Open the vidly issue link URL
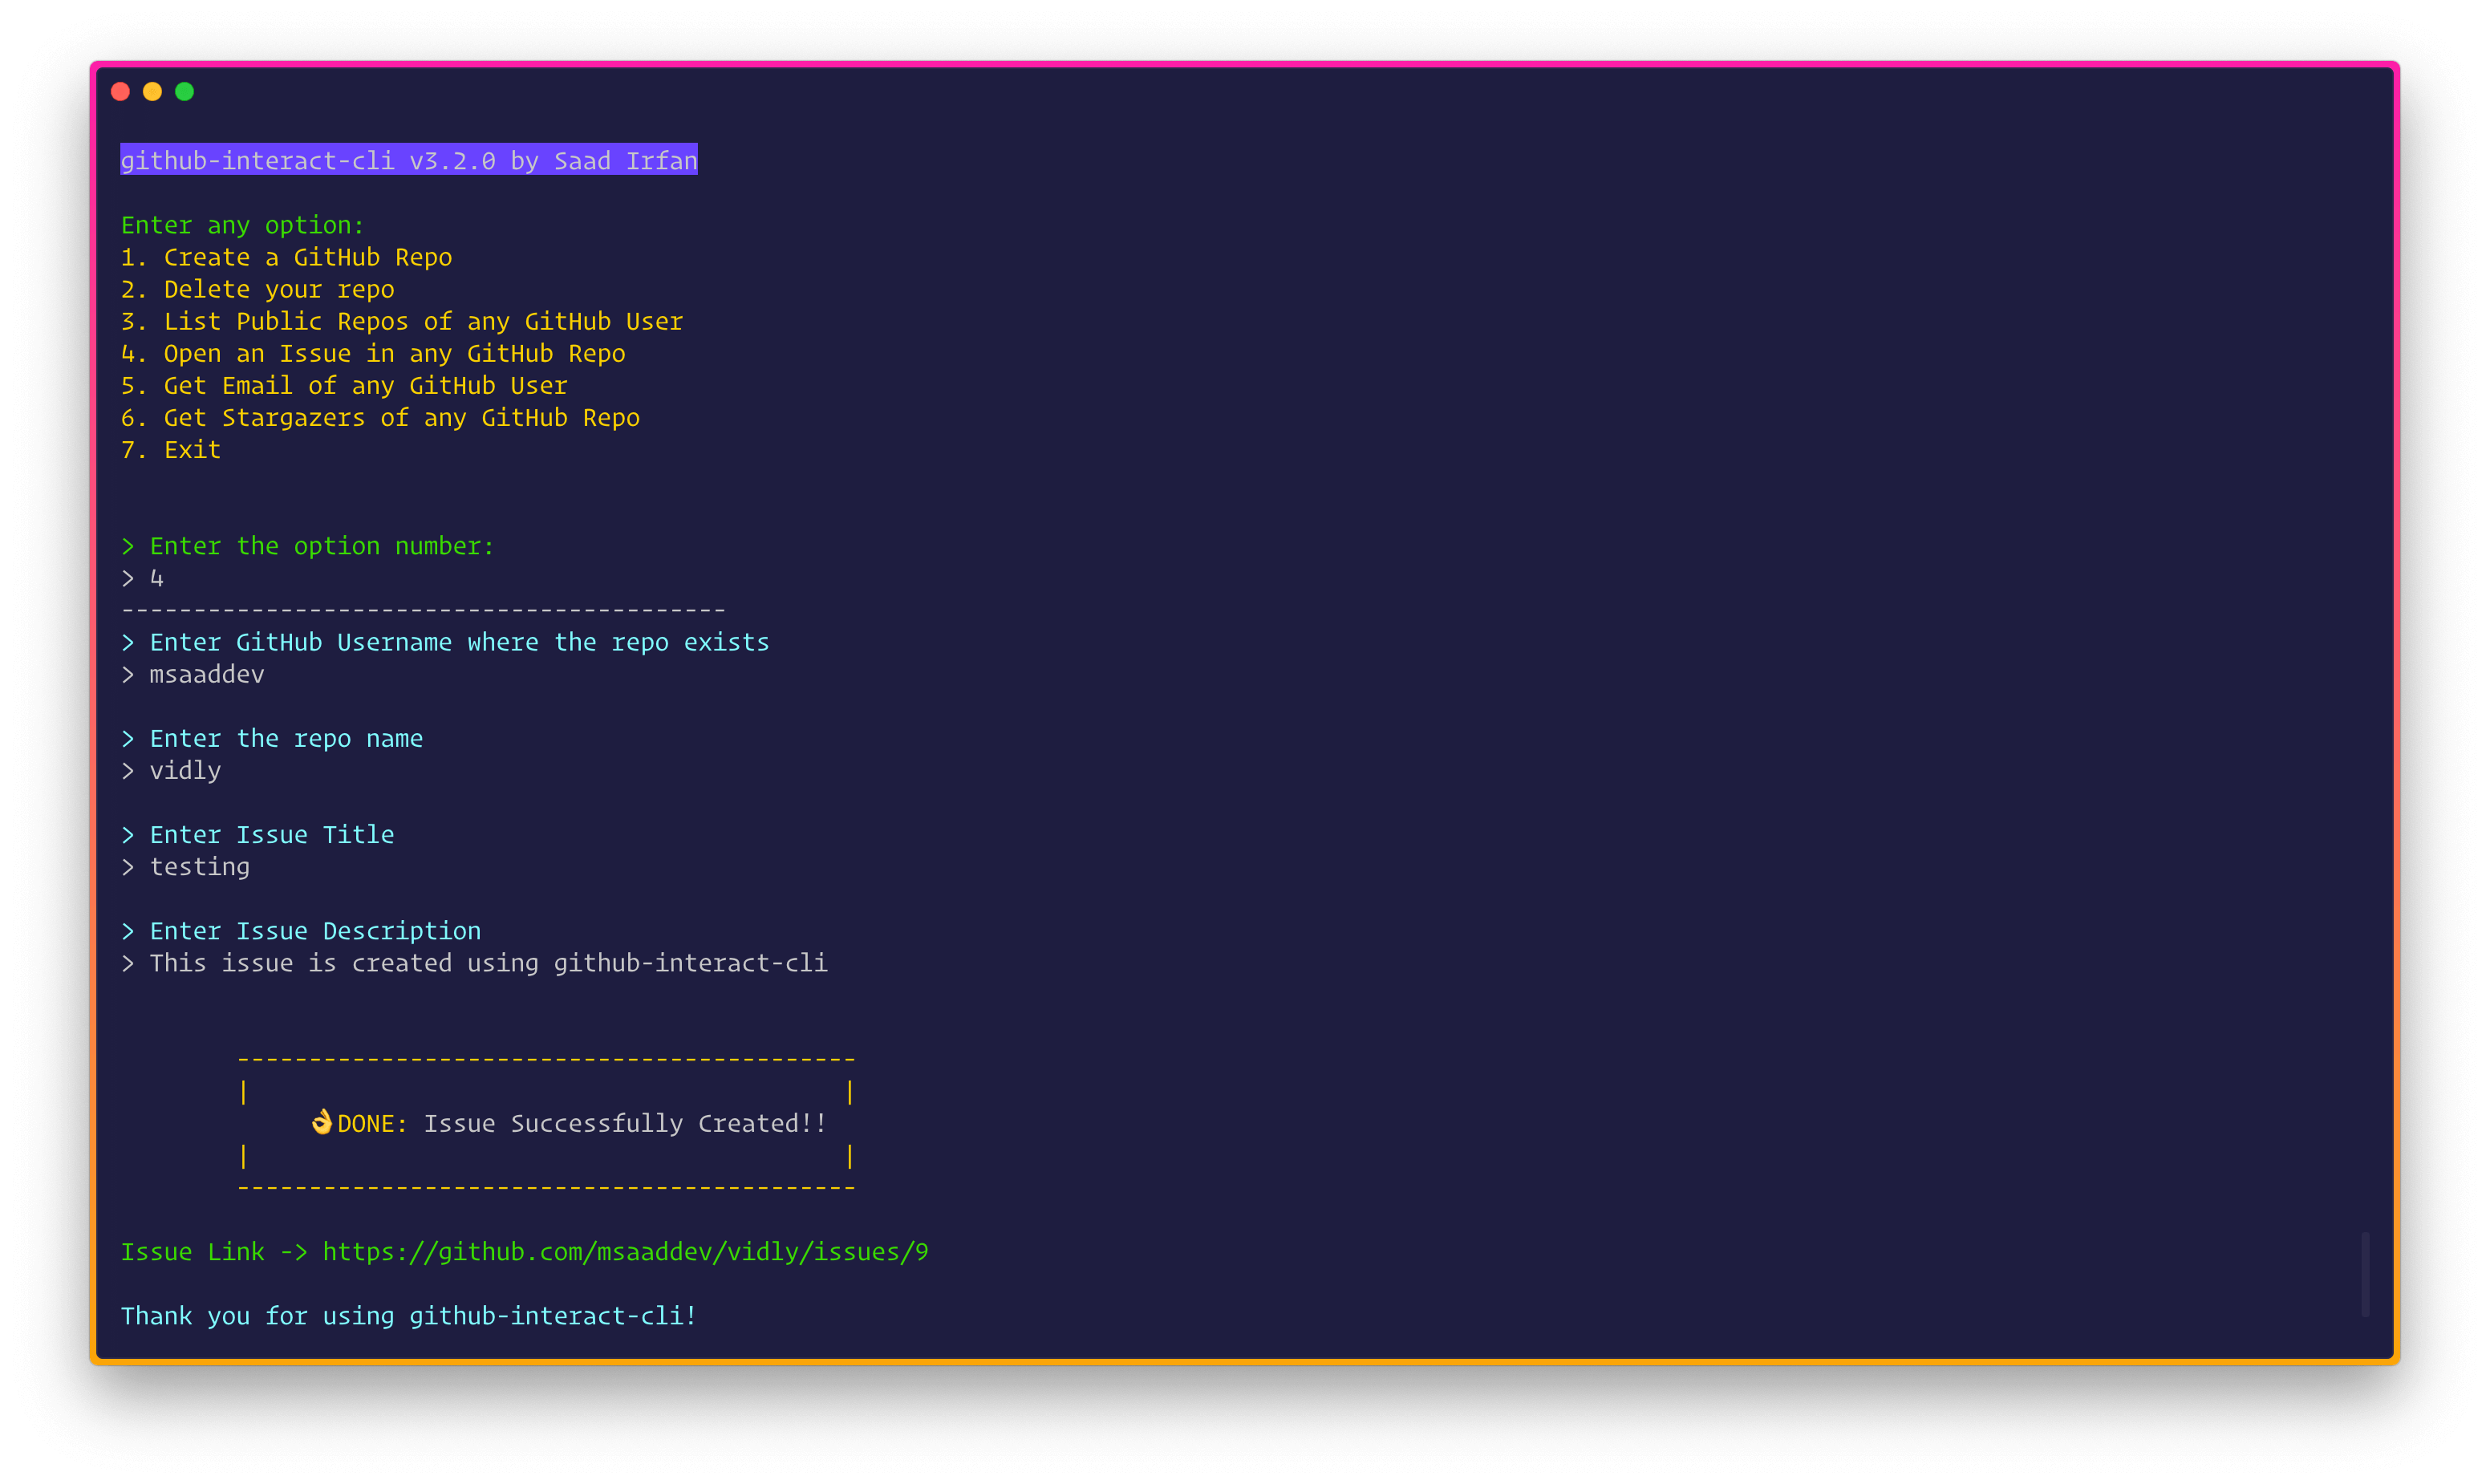This screenshot has width=2490, height=1484. pyautogui.click(x=625, y=1252)
